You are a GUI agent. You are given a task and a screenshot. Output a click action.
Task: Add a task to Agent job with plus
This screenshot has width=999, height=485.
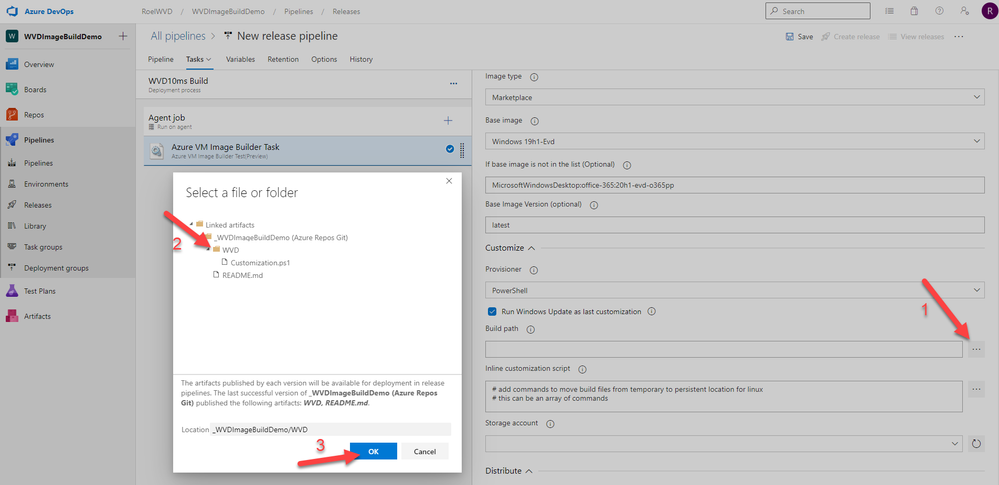tap(448, 120)
